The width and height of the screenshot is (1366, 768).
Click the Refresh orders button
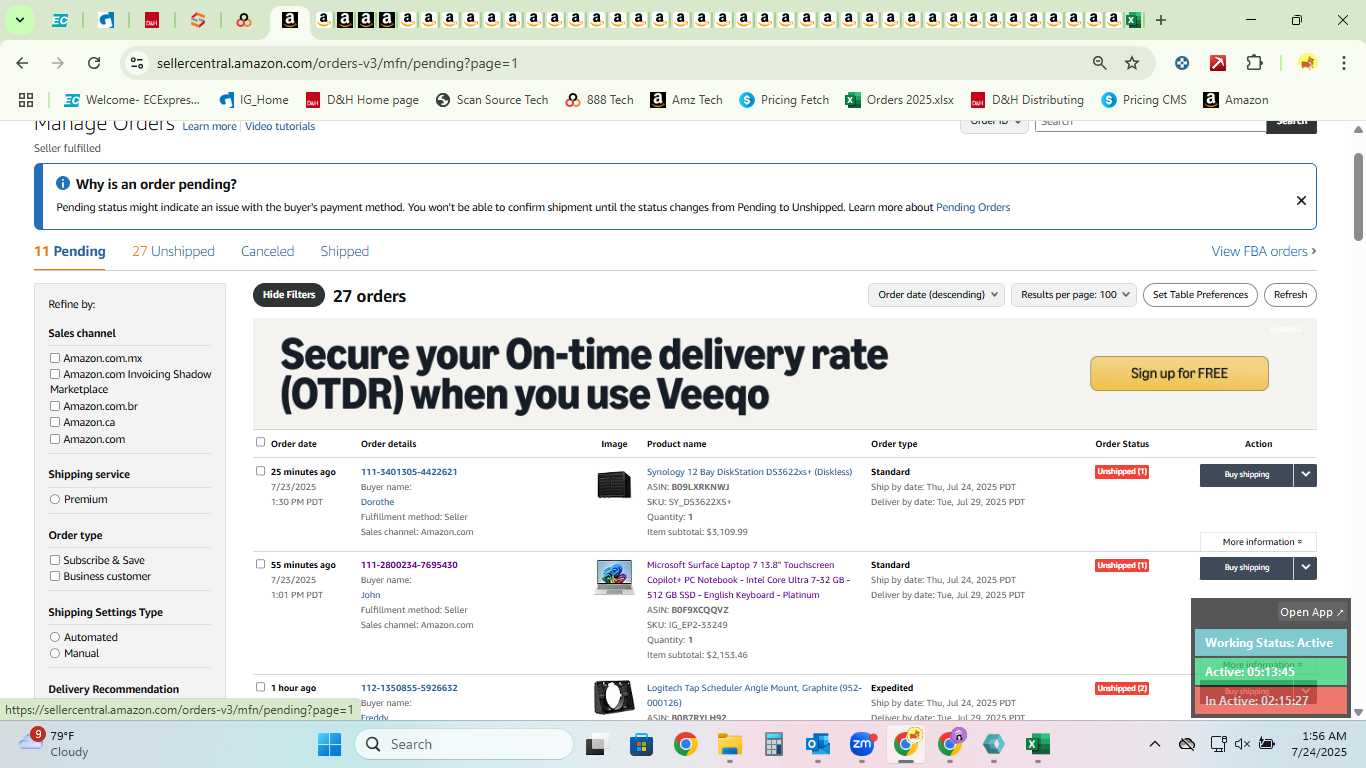click(x=1290, y=295)
